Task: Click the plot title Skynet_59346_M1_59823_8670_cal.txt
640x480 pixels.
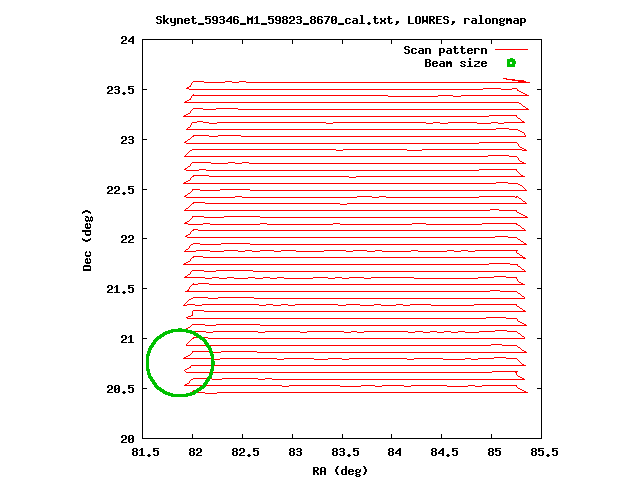Action: coord(275,20)
